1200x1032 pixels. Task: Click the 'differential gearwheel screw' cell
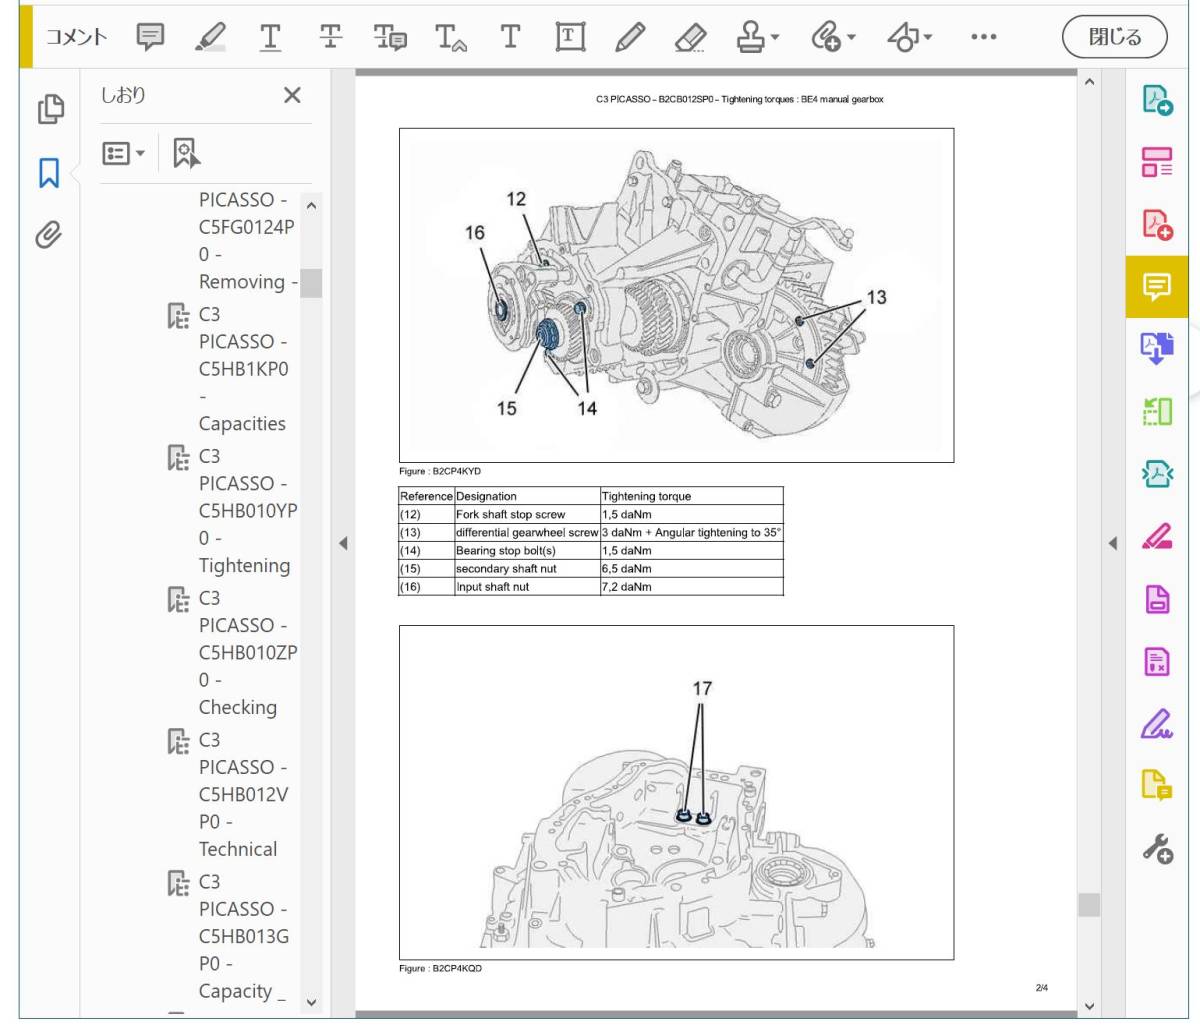[x=527, y=533]
